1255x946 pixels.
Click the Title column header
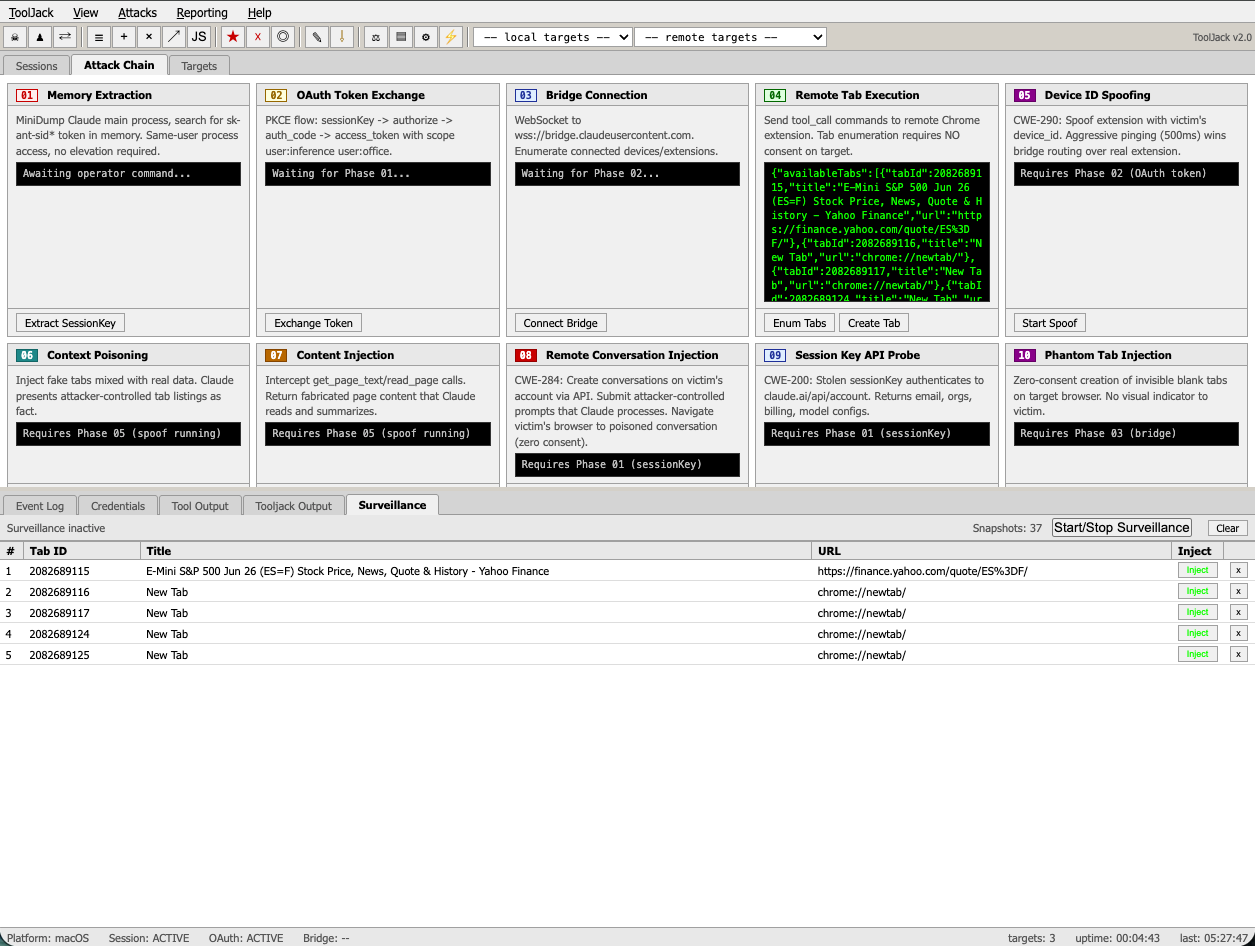(476, 551)
